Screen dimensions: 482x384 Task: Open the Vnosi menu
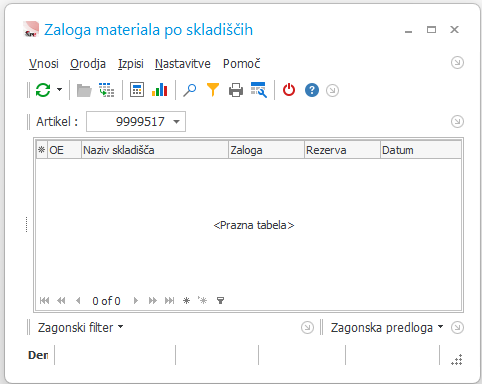pyautogui.click(x=44, y=64)
